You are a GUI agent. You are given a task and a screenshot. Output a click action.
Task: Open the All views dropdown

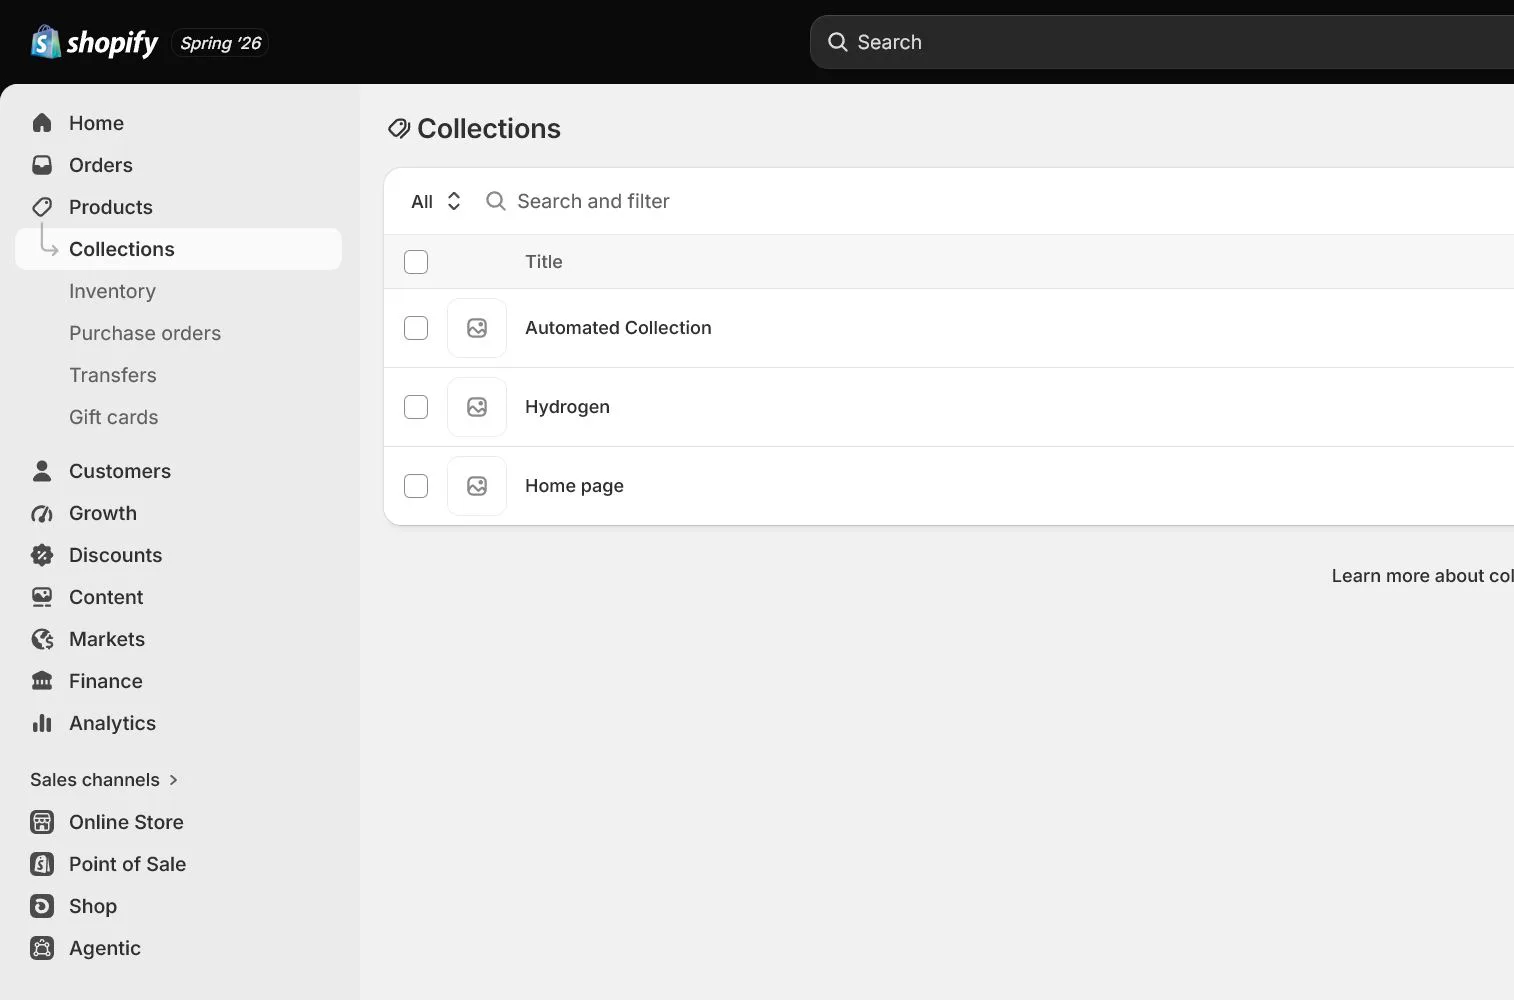436,201
